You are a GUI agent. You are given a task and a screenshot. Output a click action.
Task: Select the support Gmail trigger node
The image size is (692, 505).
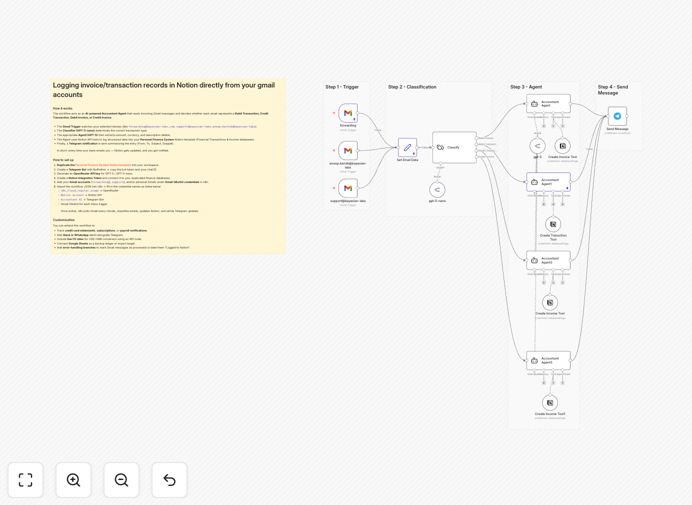348,188
